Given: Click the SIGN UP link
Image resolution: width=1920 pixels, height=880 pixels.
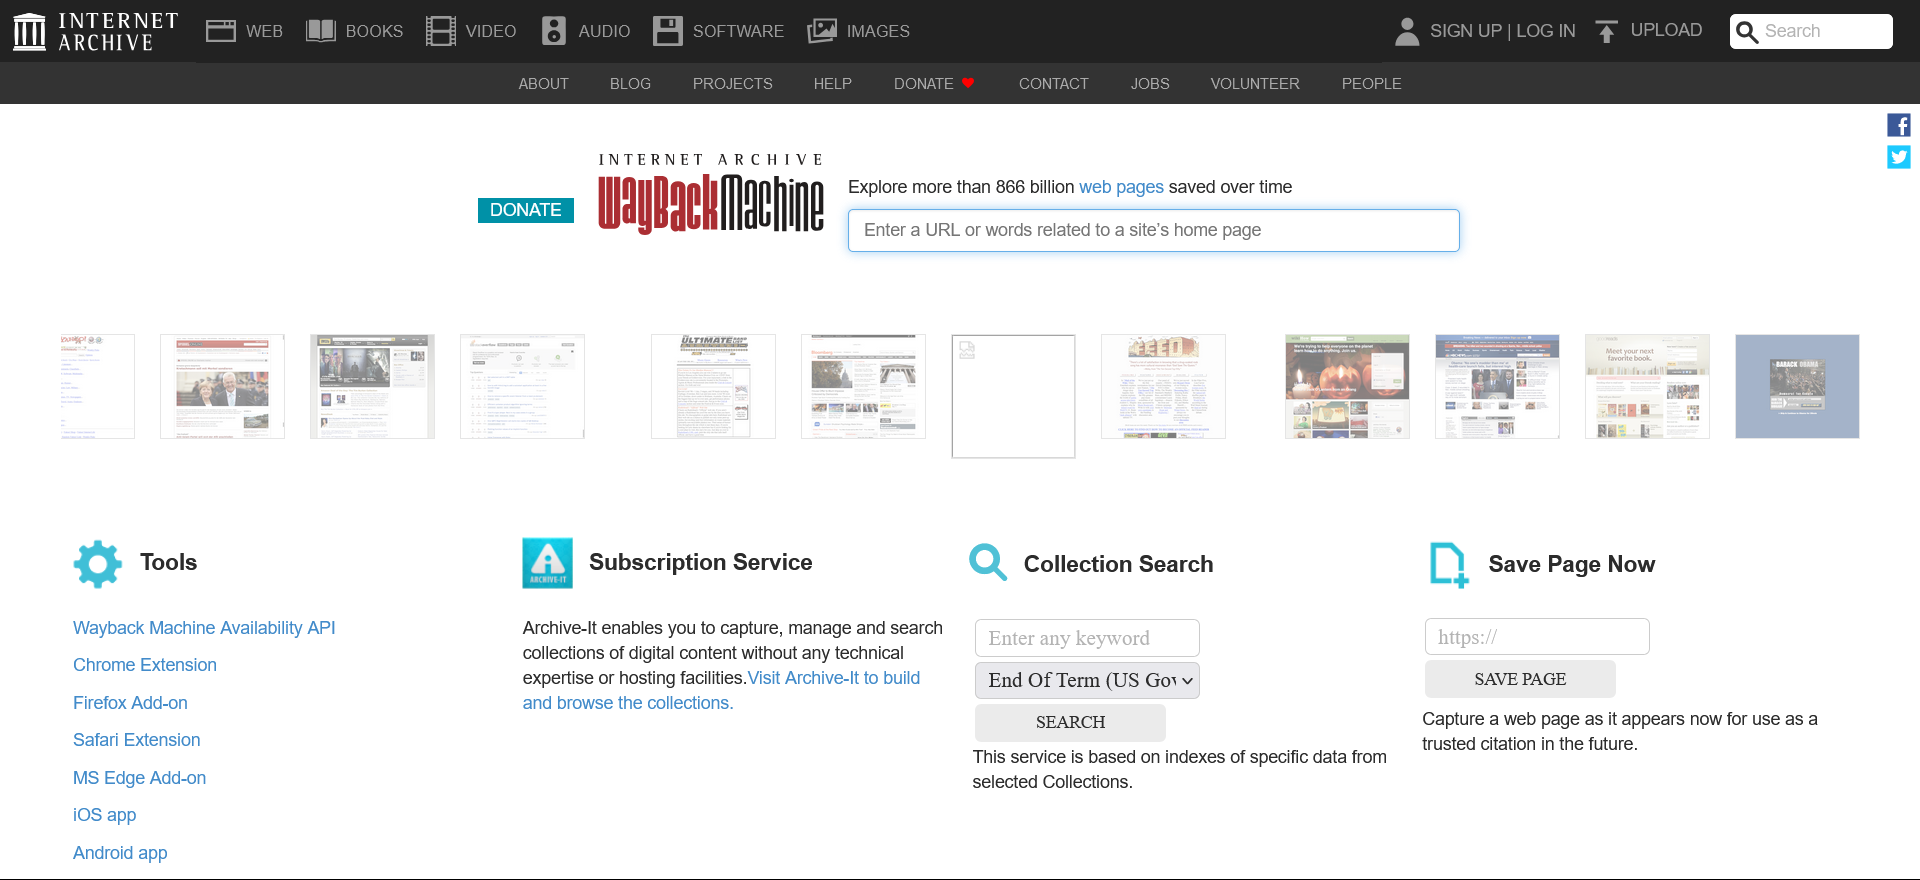Looking at the screenshot, I should tap(1466, 31).
